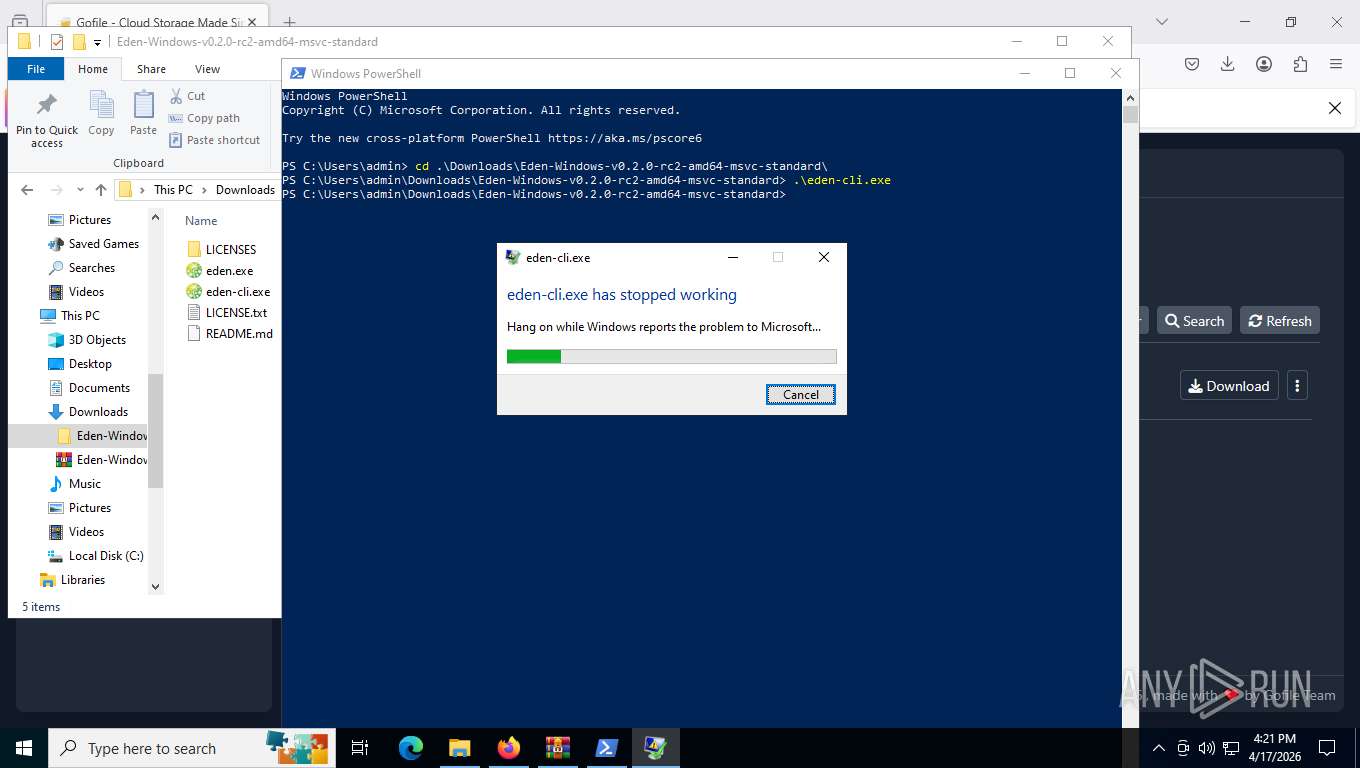1360x768 pixels.
Task: Click the PowerShell vertical scrollbar
Action: tap(1130, 406)
